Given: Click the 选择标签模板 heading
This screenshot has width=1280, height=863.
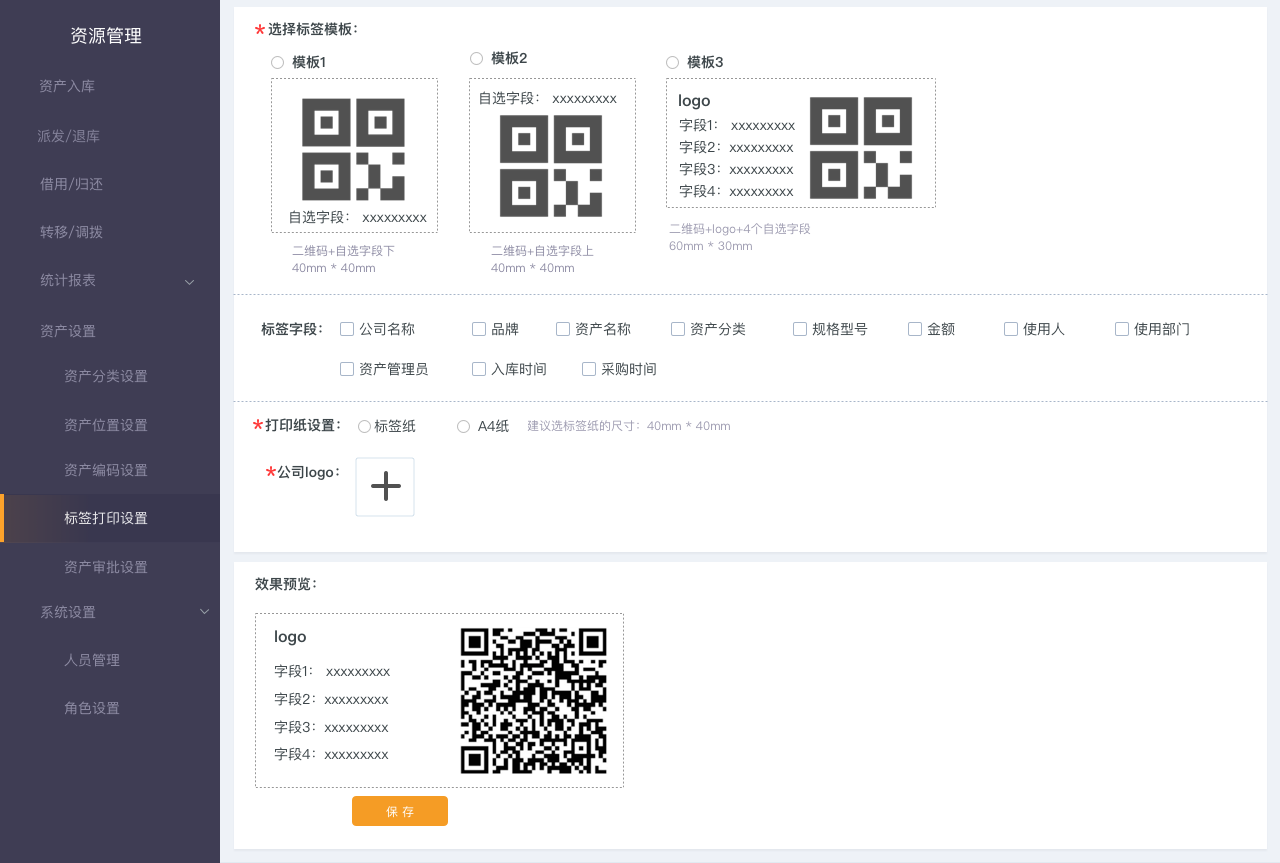Looking at the screenshot, I should [312, 29].
